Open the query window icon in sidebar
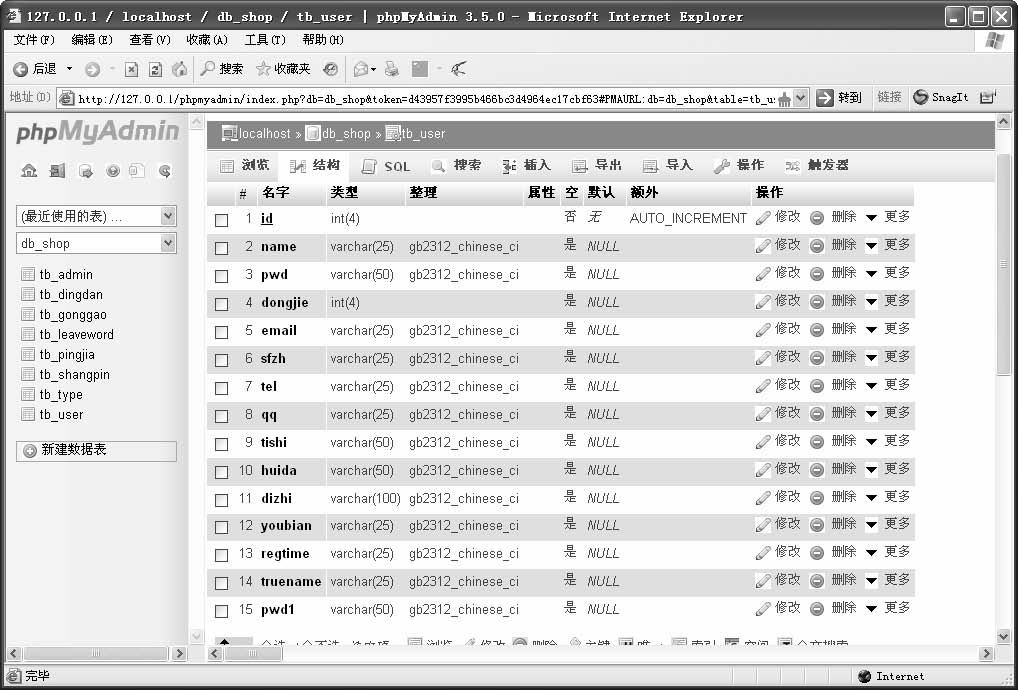 coord(85,171)
